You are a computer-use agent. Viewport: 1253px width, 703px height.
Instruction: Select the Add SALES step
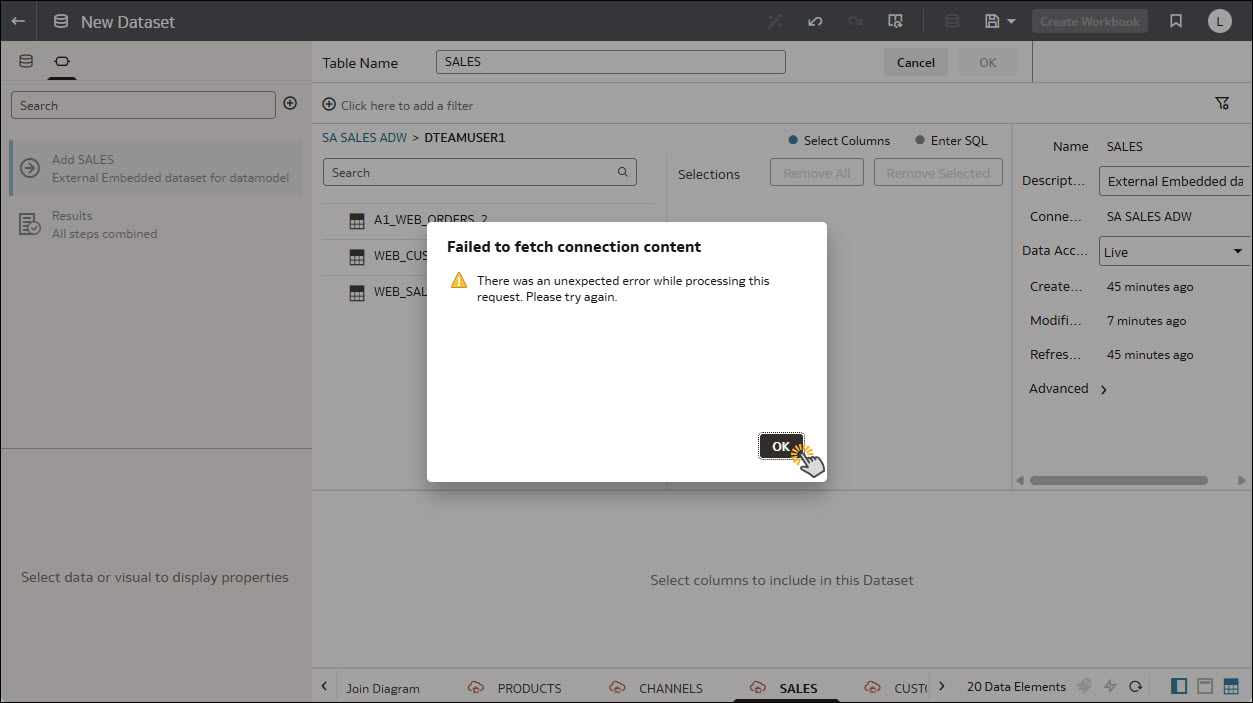coord(156,168)
